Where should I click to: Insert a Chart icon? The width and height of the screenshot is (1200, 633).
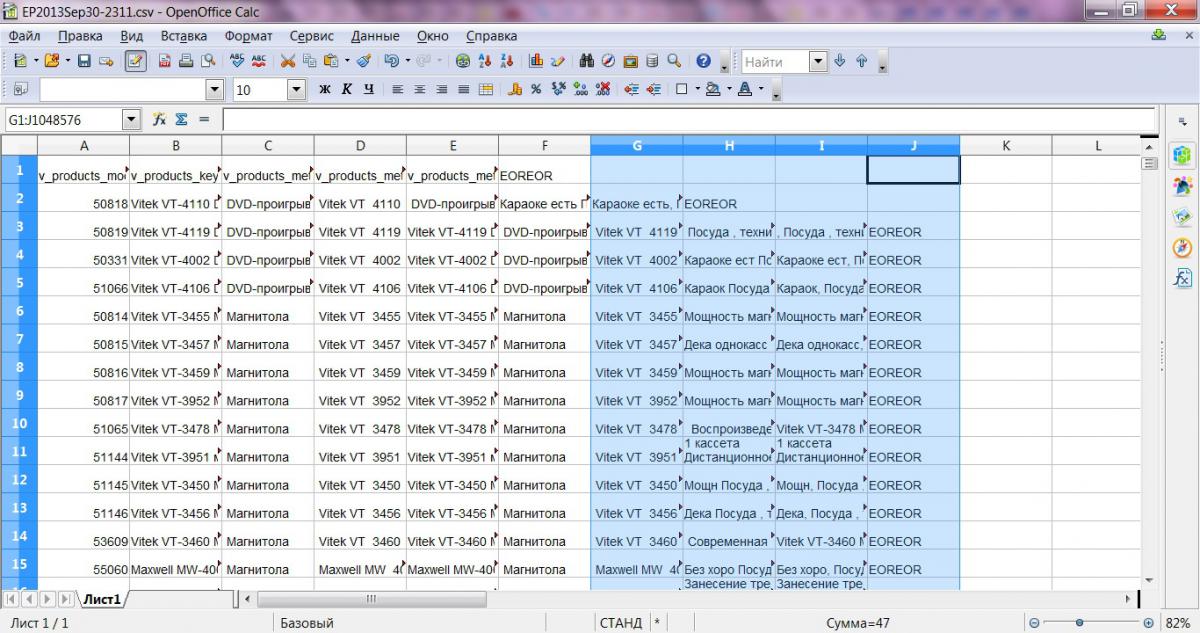(x=536, y=61)
